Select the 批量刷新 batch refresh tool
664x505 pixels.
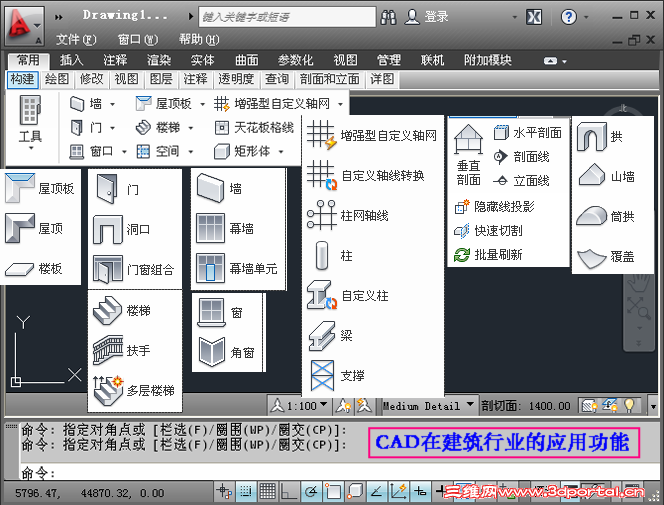(x=488, y=254)
